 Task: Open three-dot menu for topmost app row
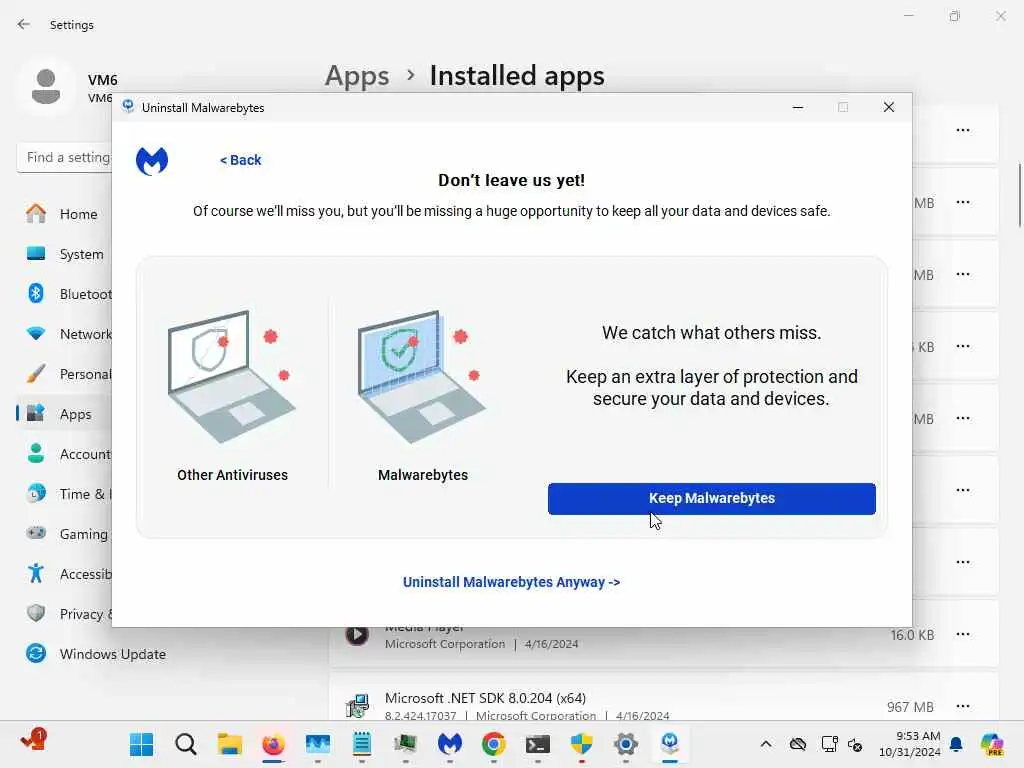click(963, 130)
